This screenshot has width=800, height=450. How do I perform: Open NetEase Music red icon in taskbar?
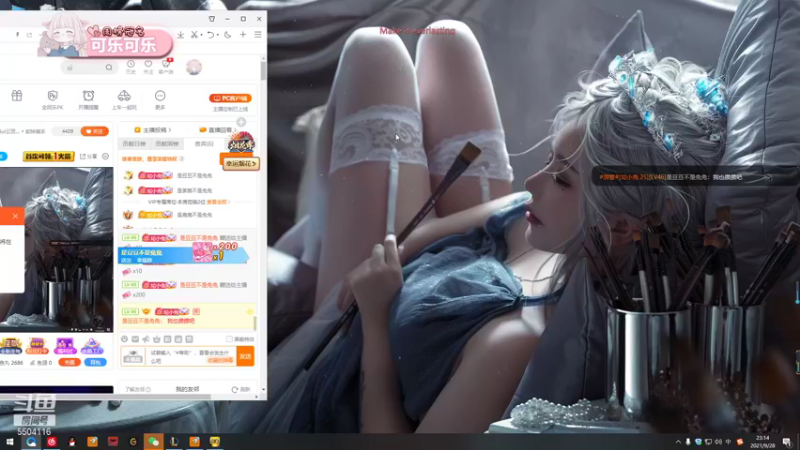tap(52, 442)
